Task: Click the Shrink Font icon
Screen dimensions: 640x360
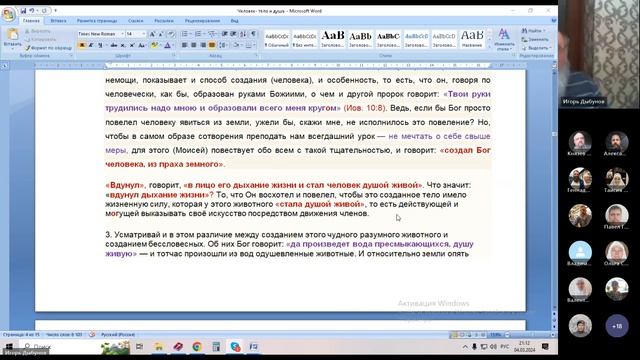Action: click(x=161, y=34)
